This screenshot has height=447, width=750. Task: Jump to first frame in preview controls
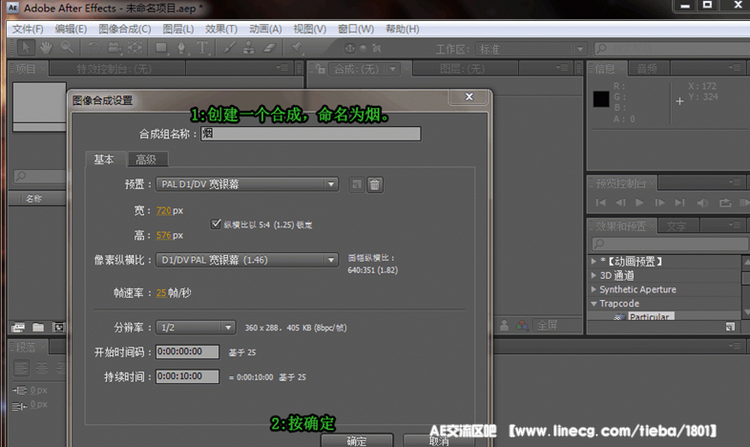(x=601, y=203)
